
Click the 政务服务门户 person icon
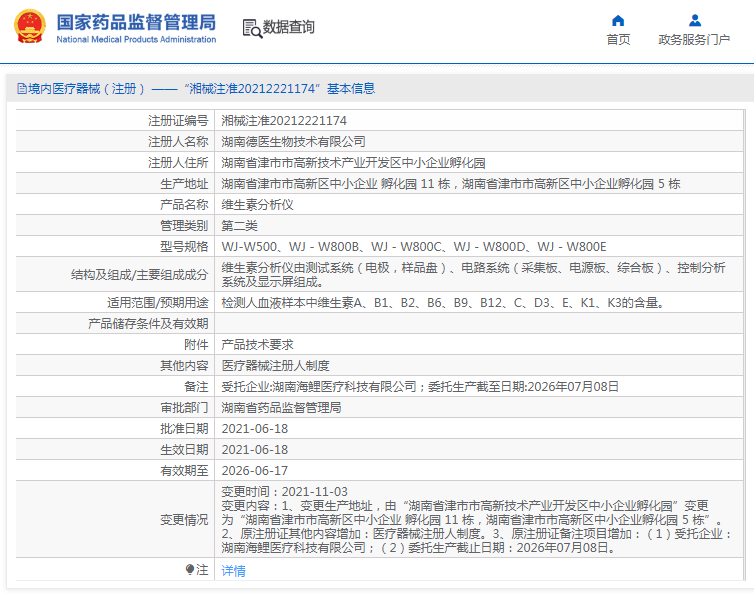coord(694,20)
